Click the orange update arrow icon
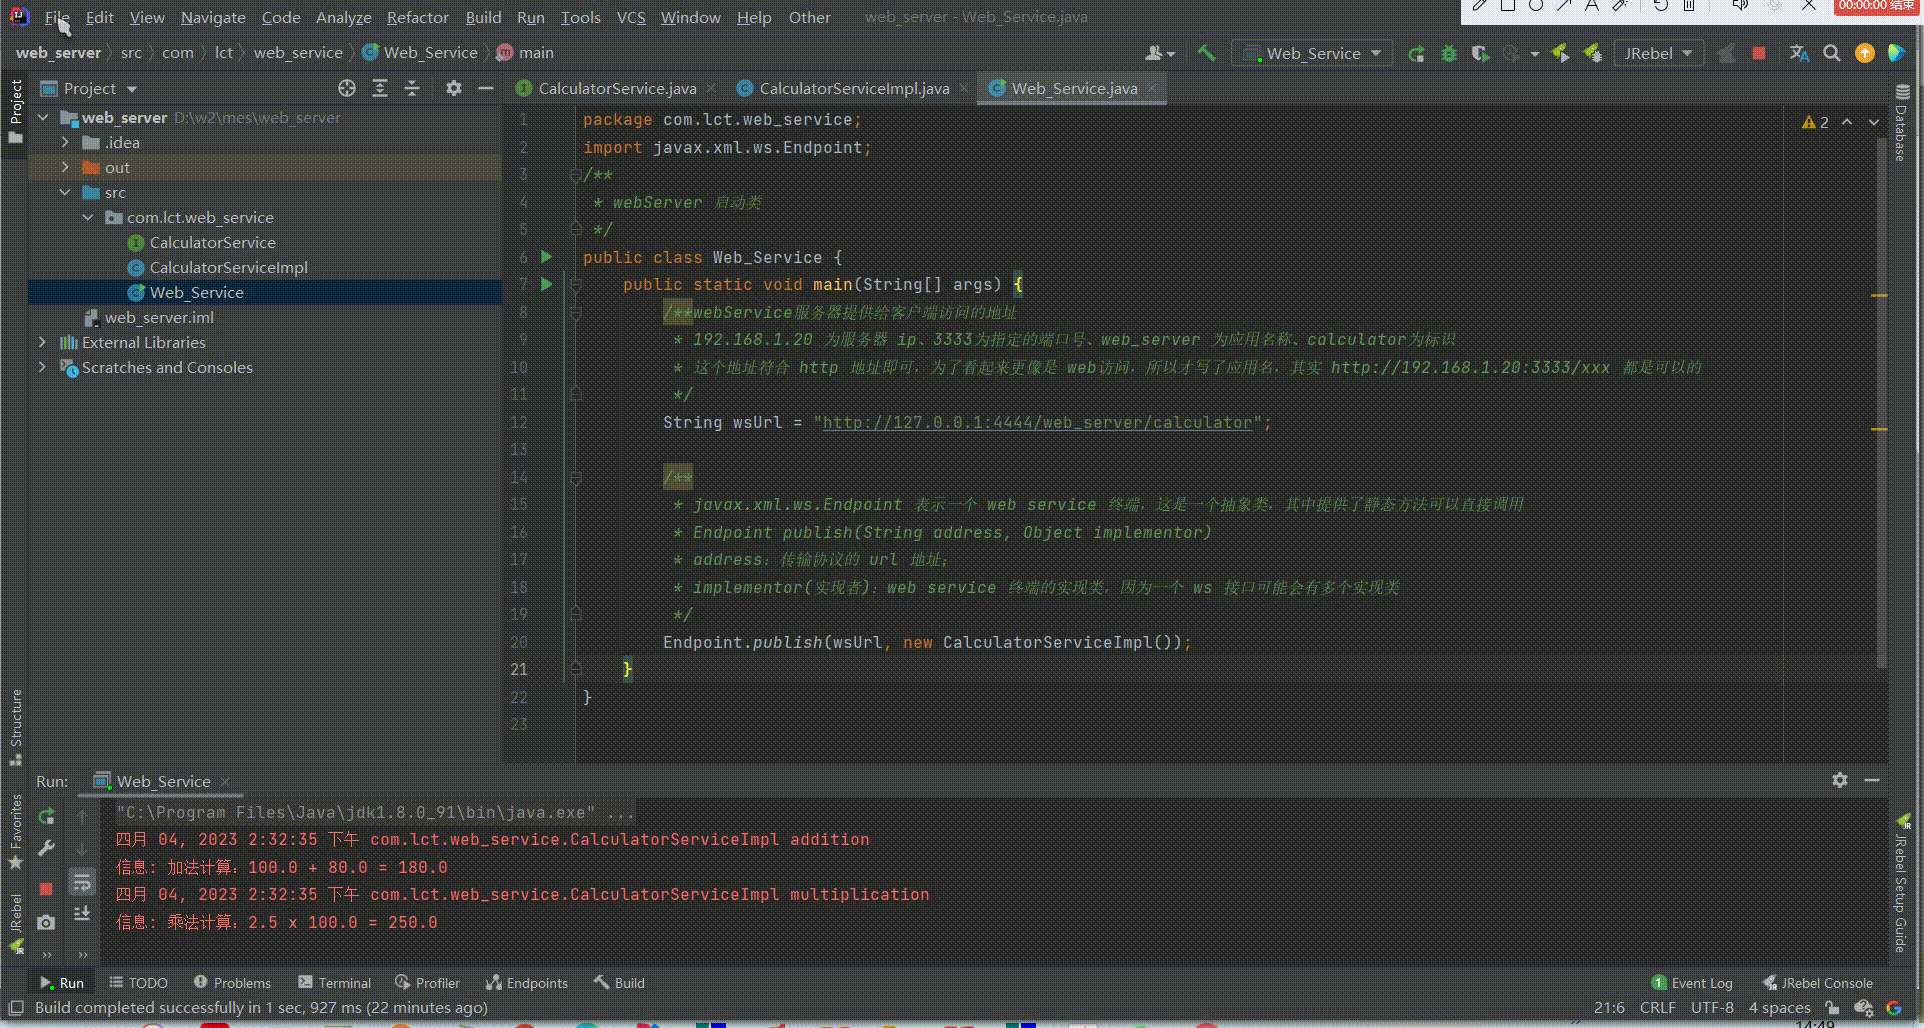The width and height of the screenshot is (1924, 1028). 1864,54
